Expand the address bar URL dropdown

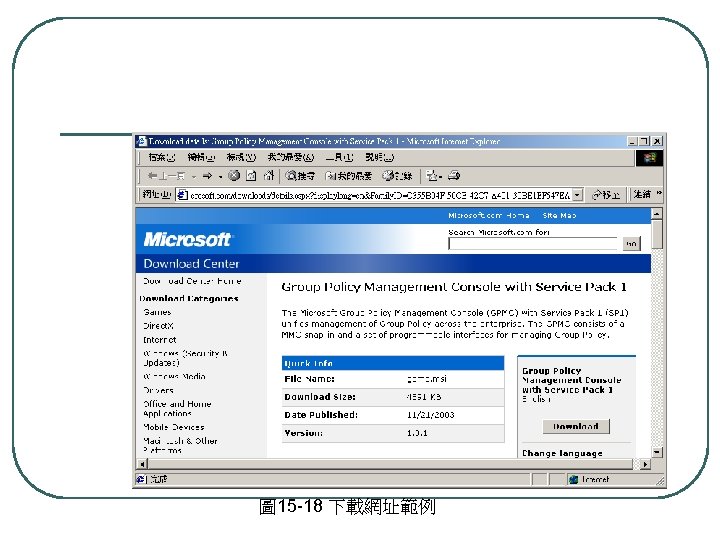pyautogui.click(x=578, y=195)
